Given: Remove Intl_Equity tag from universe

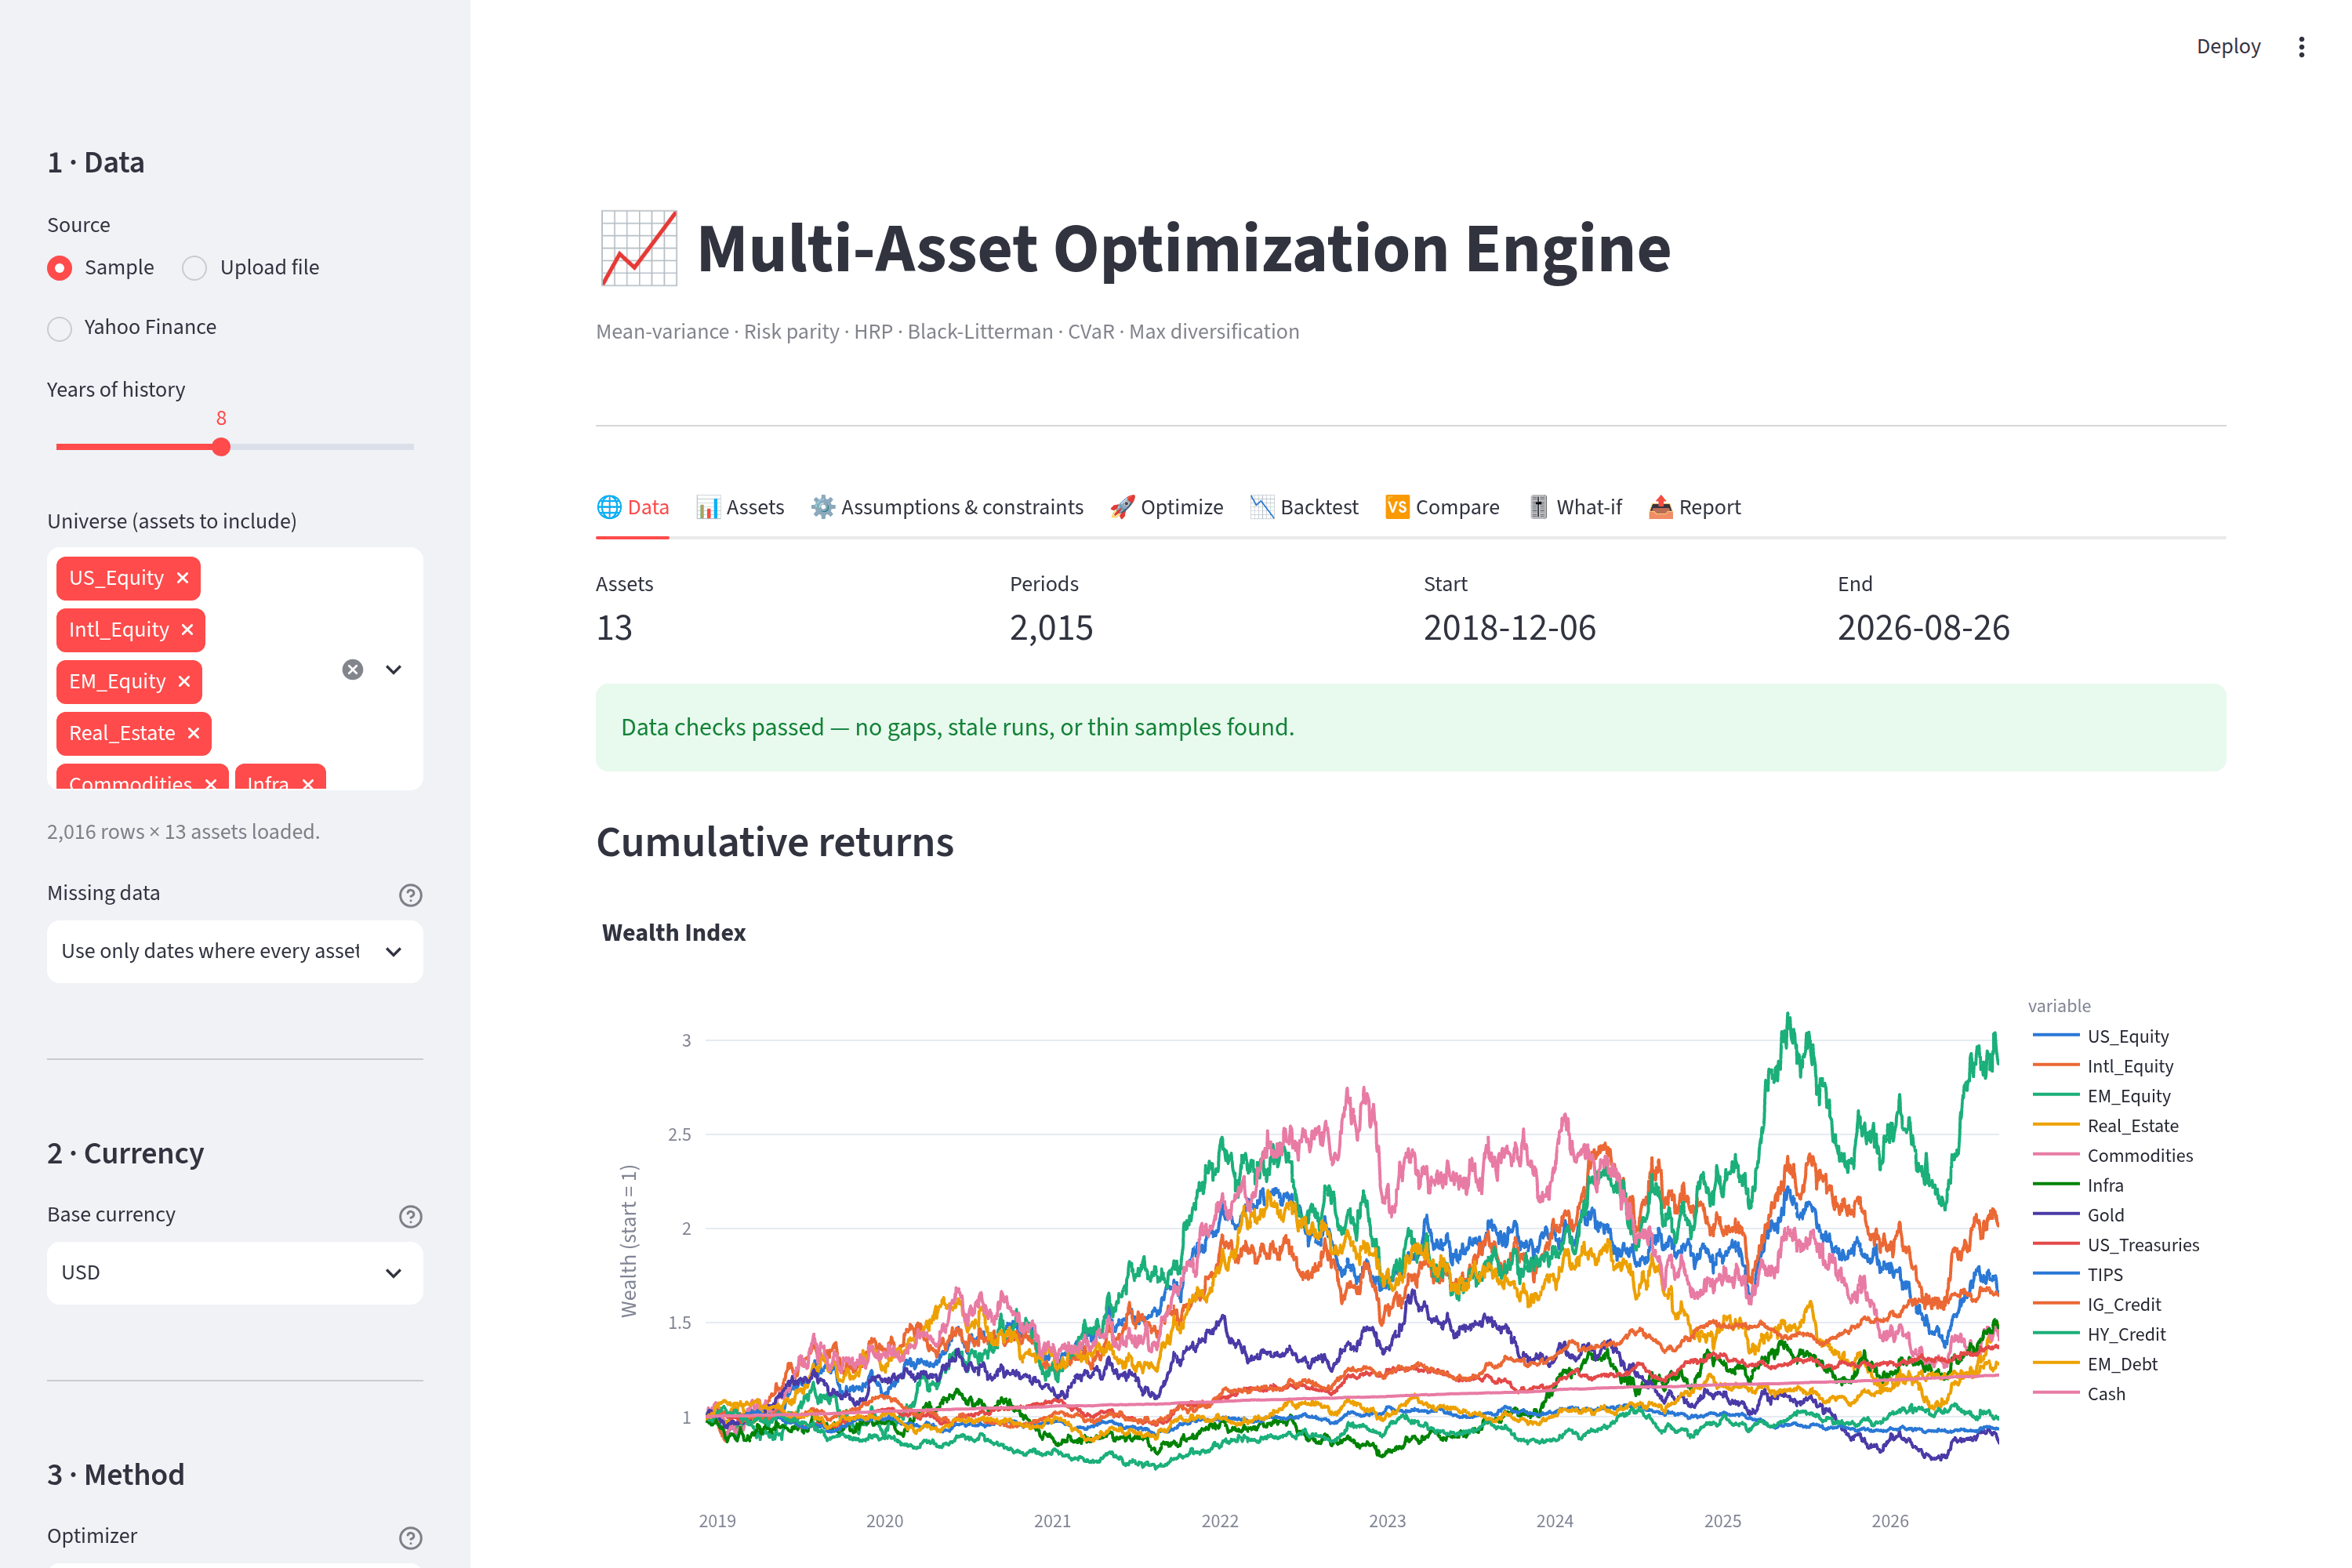Looking at the screenshot, I should point(187,630).
